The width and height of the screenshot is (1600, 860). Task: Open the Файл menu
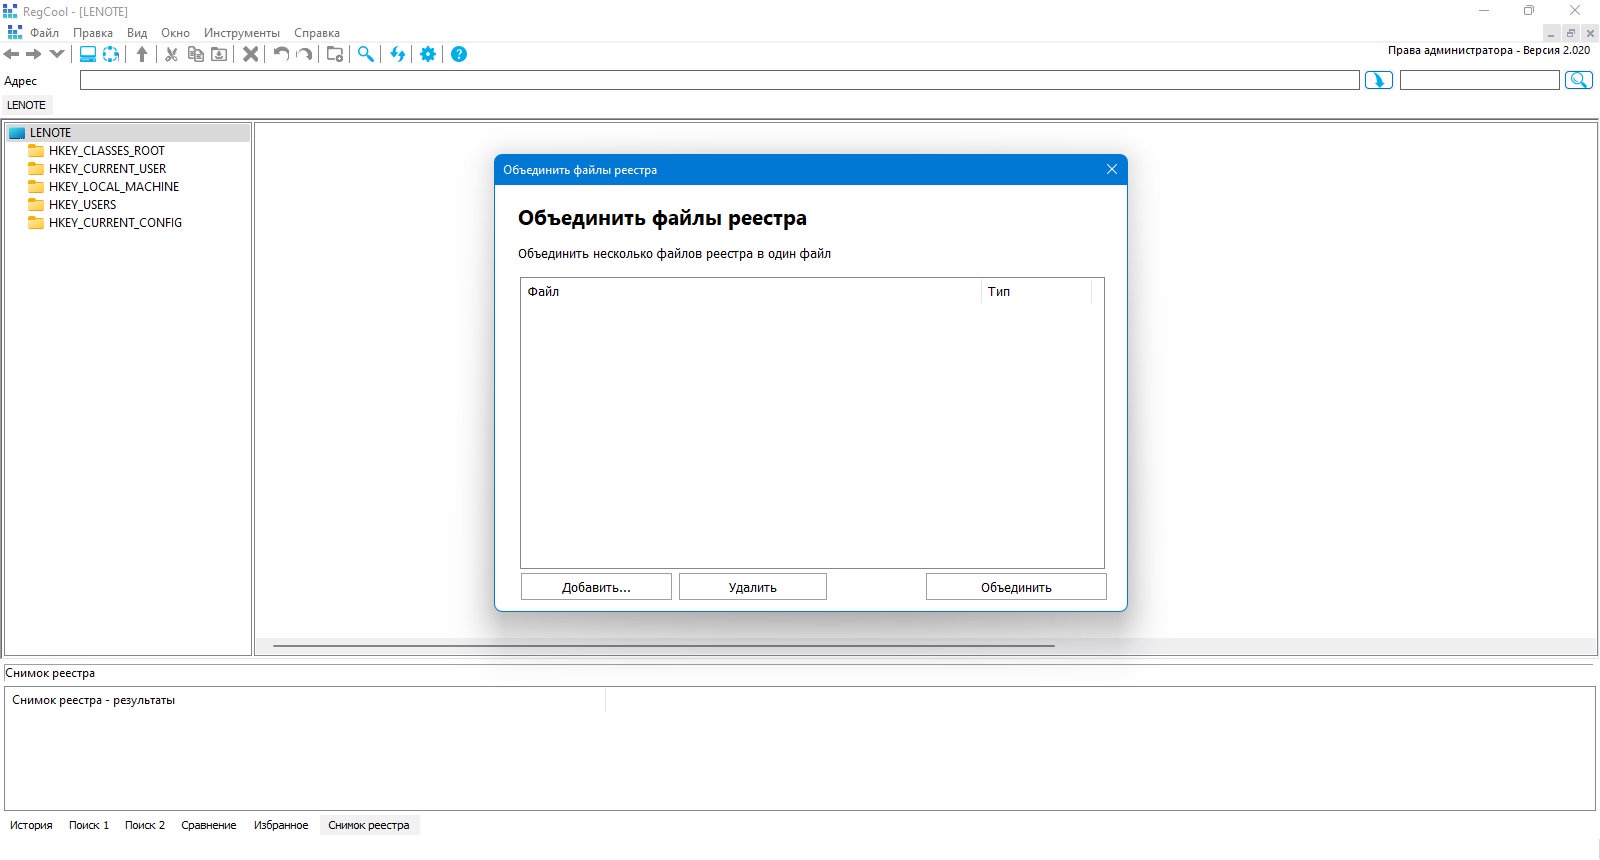tap(44, 33)
